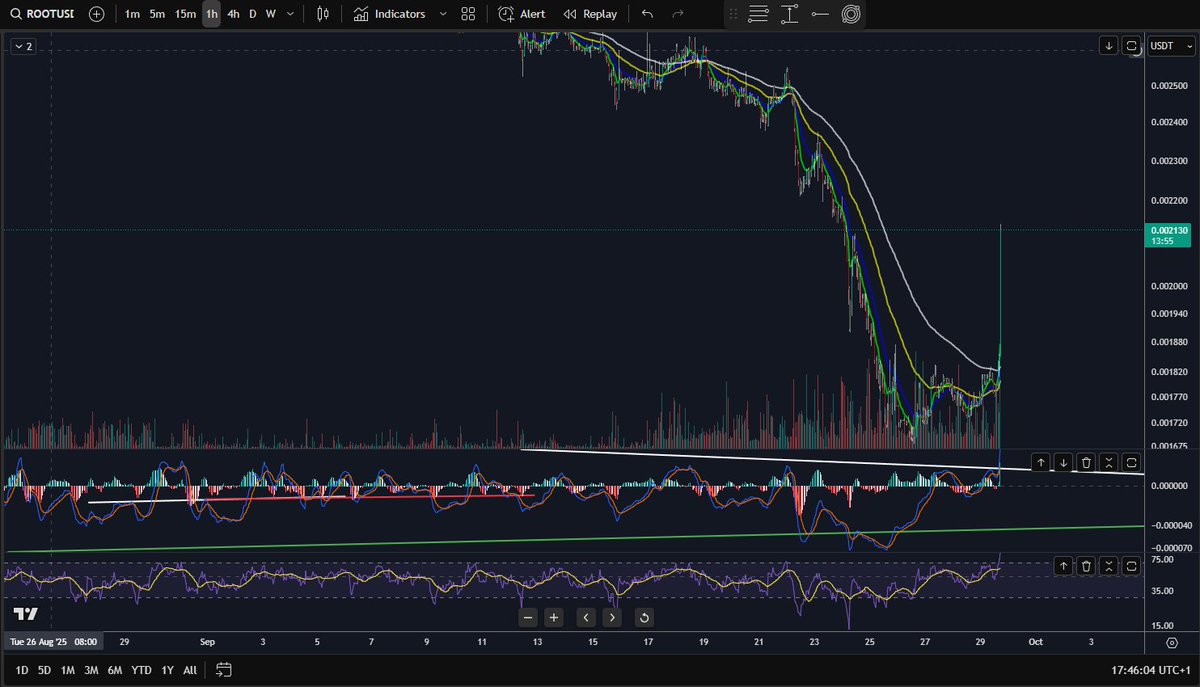Select the 1h timeframe
Screen dimensions: 1200x687
click(x=211, y=14)
